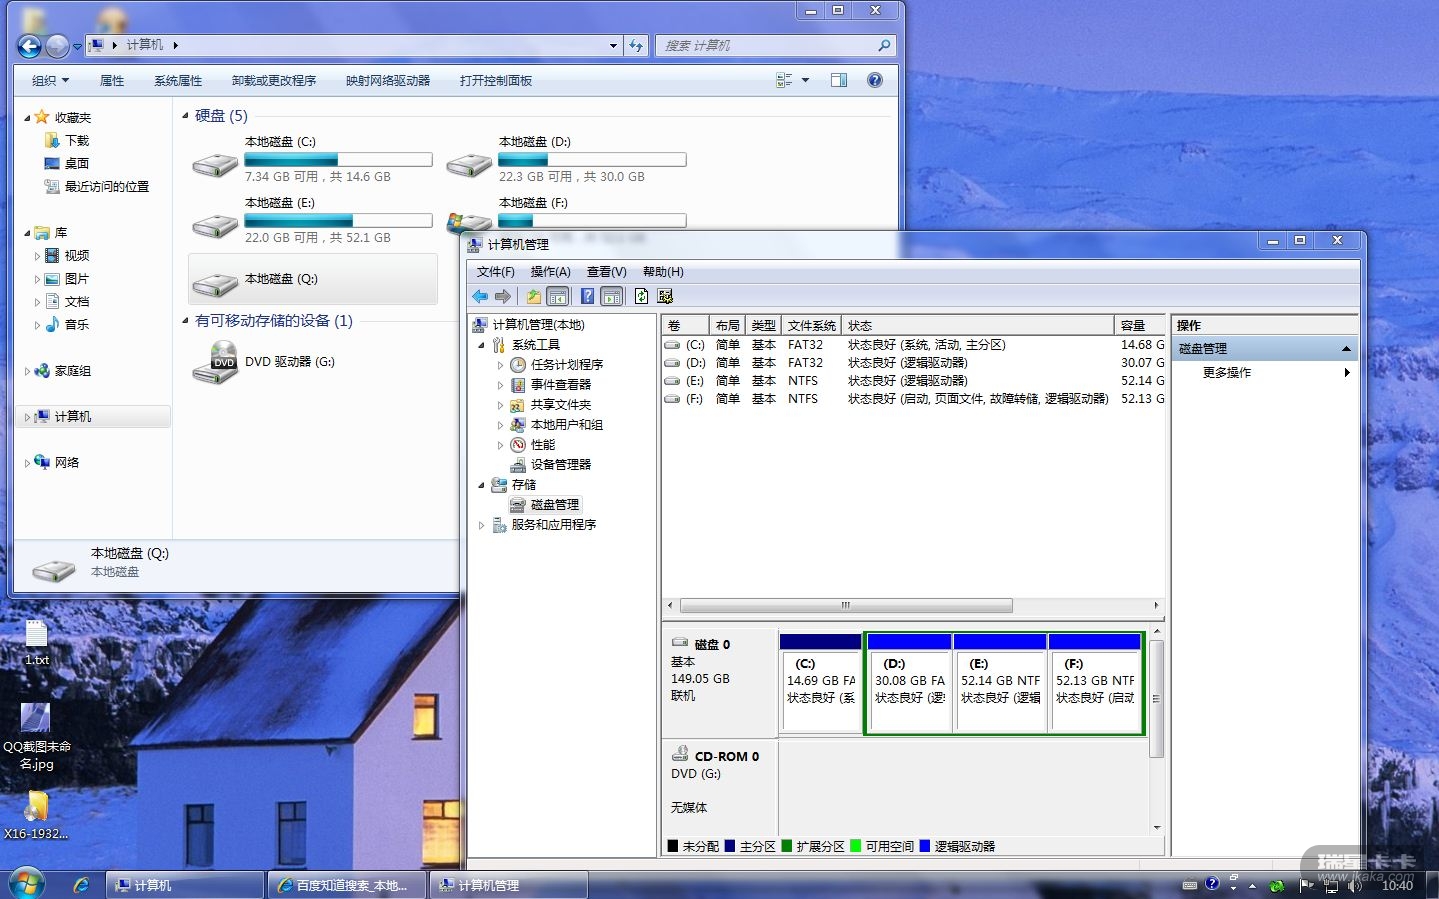Expand 服务和应用程序 tree node
Viewport: 1439px width, 899px height.
pyautogui.click(x=481, y=525)
